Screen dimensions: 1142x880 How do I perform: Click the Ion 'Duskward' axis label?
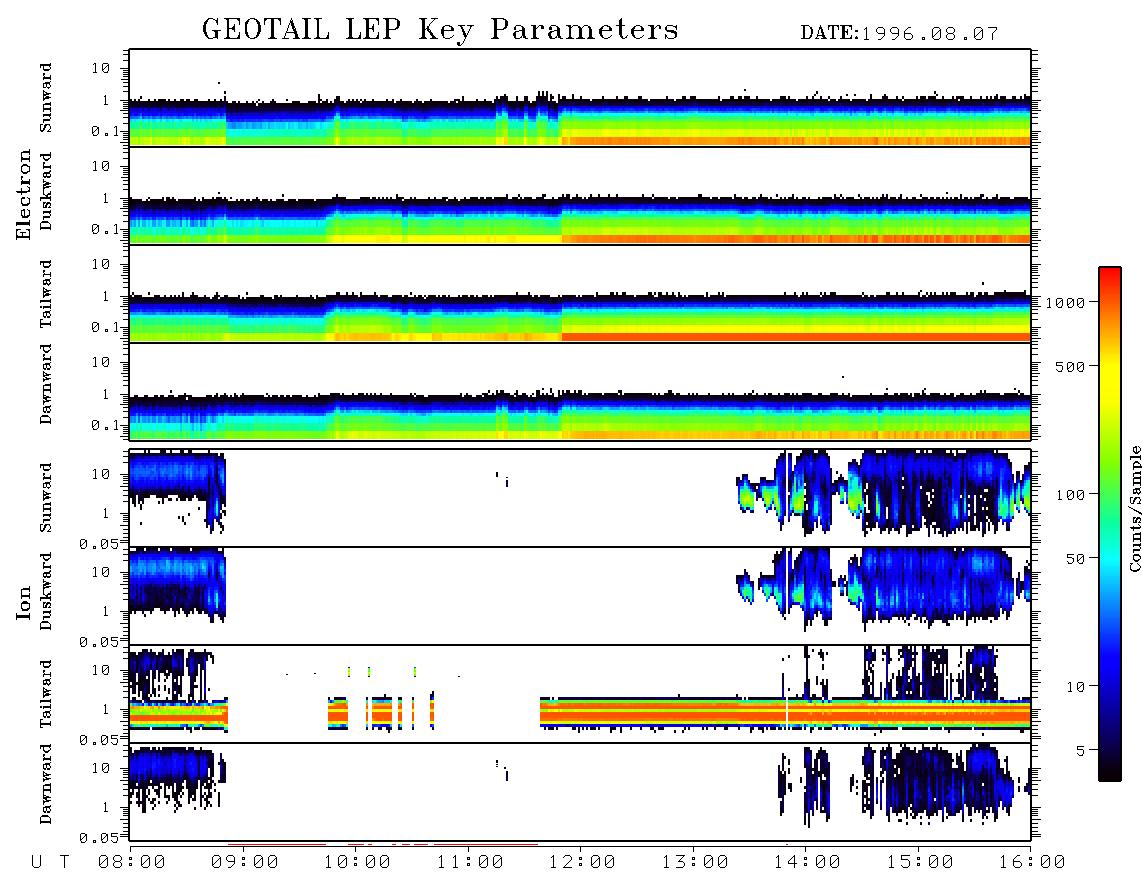[46, 591]
